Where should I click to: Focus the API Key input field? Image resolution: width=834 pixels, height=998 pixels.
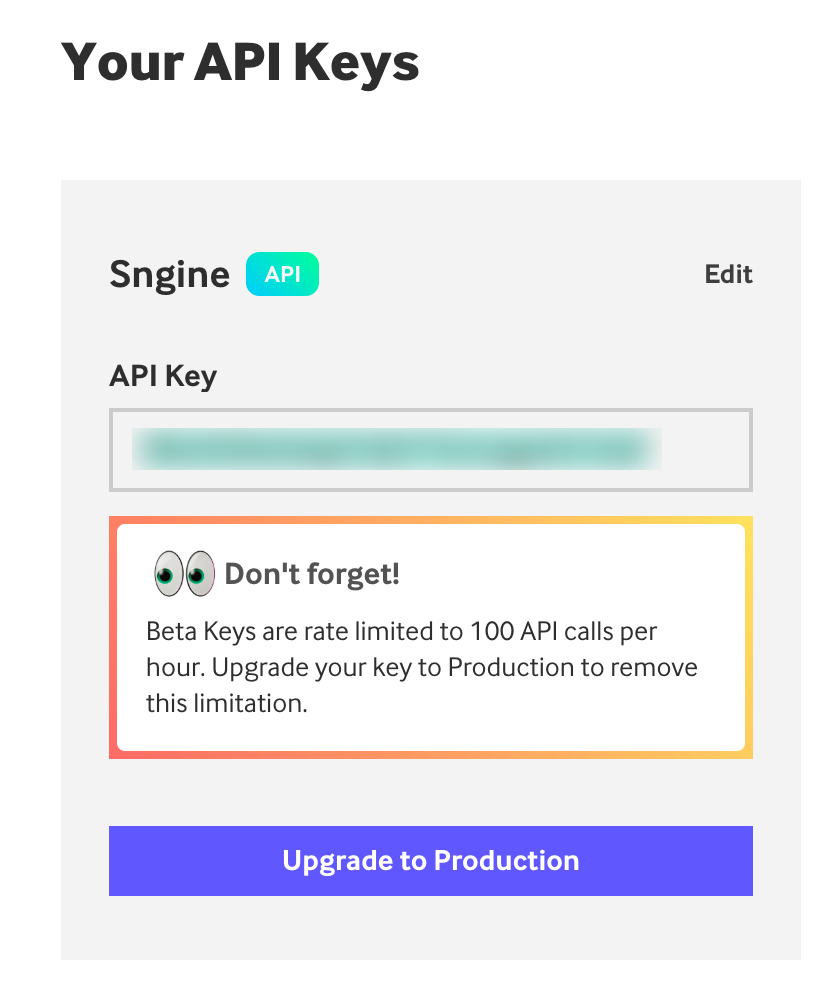pyautogui.click(x=430, y=450)
